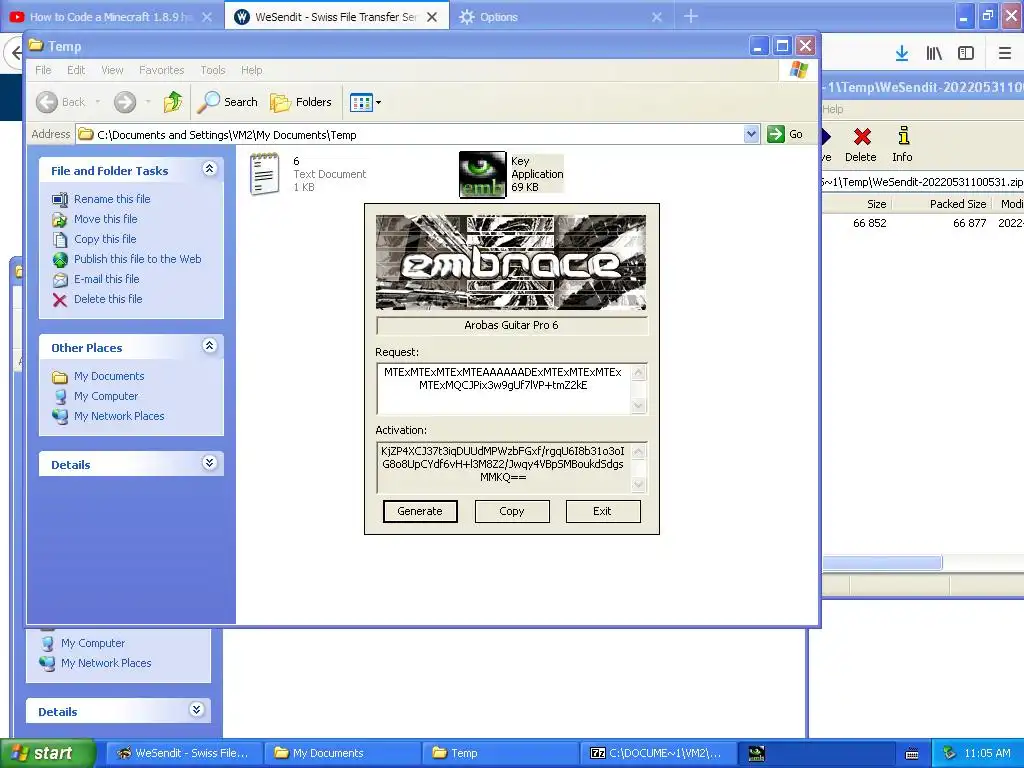Click the Generate button

click(x=420, y=511)
